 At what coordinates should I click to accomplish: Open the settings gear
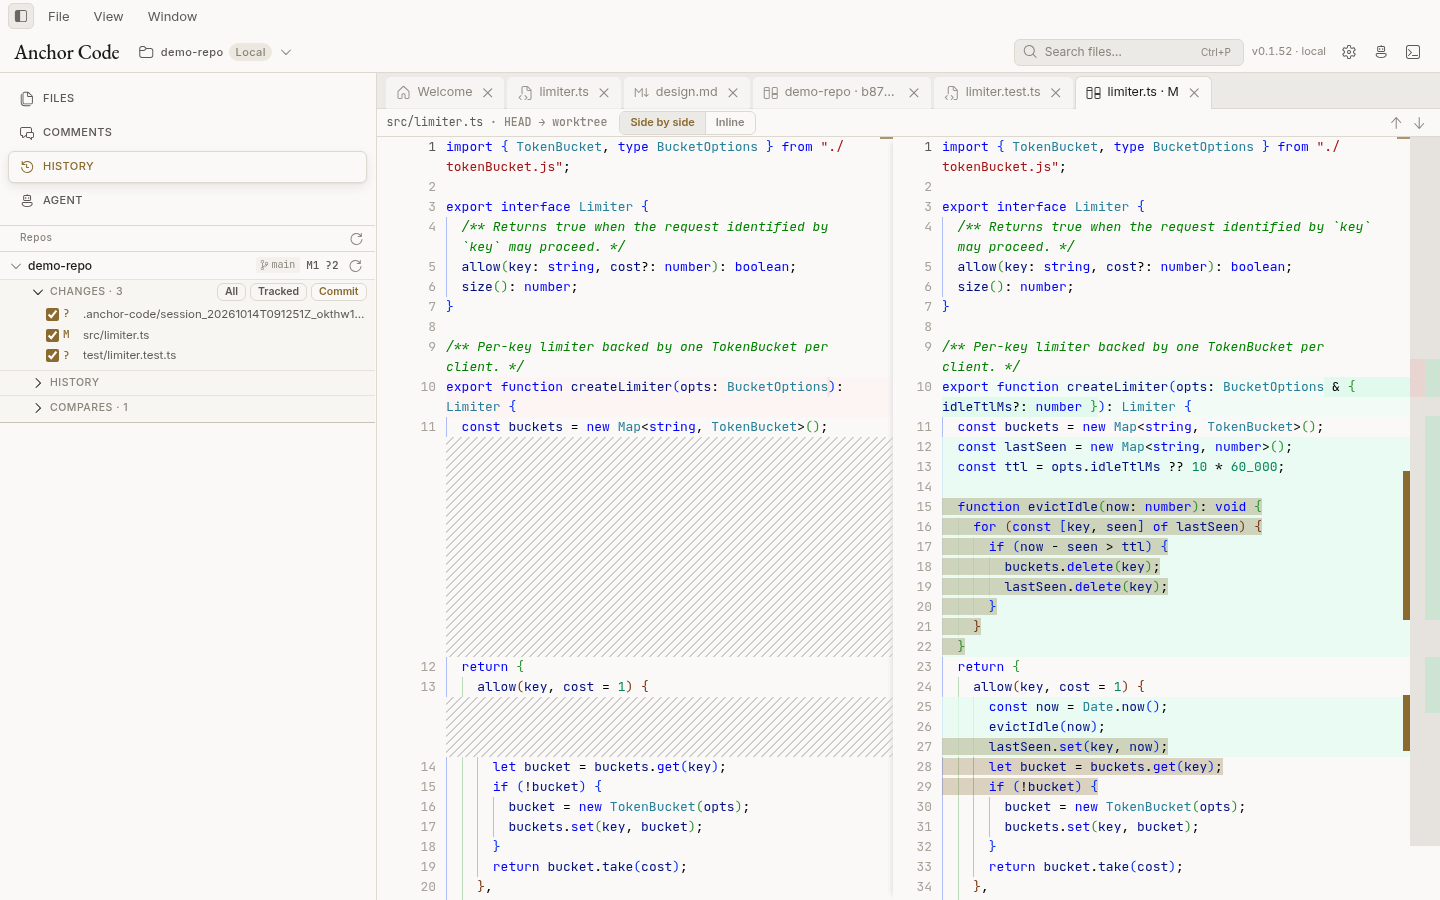(1349, 52)
